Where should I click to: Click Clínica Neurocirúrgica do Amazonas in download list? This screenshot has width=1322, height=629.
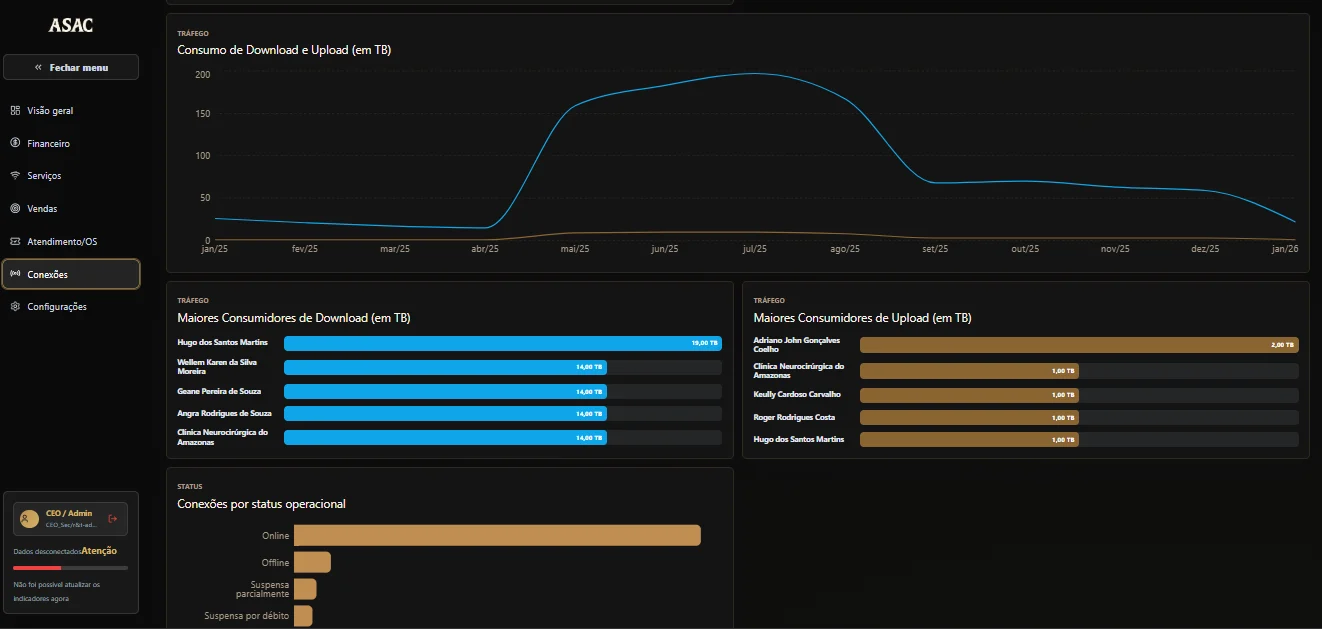click(x=223, y=437)
